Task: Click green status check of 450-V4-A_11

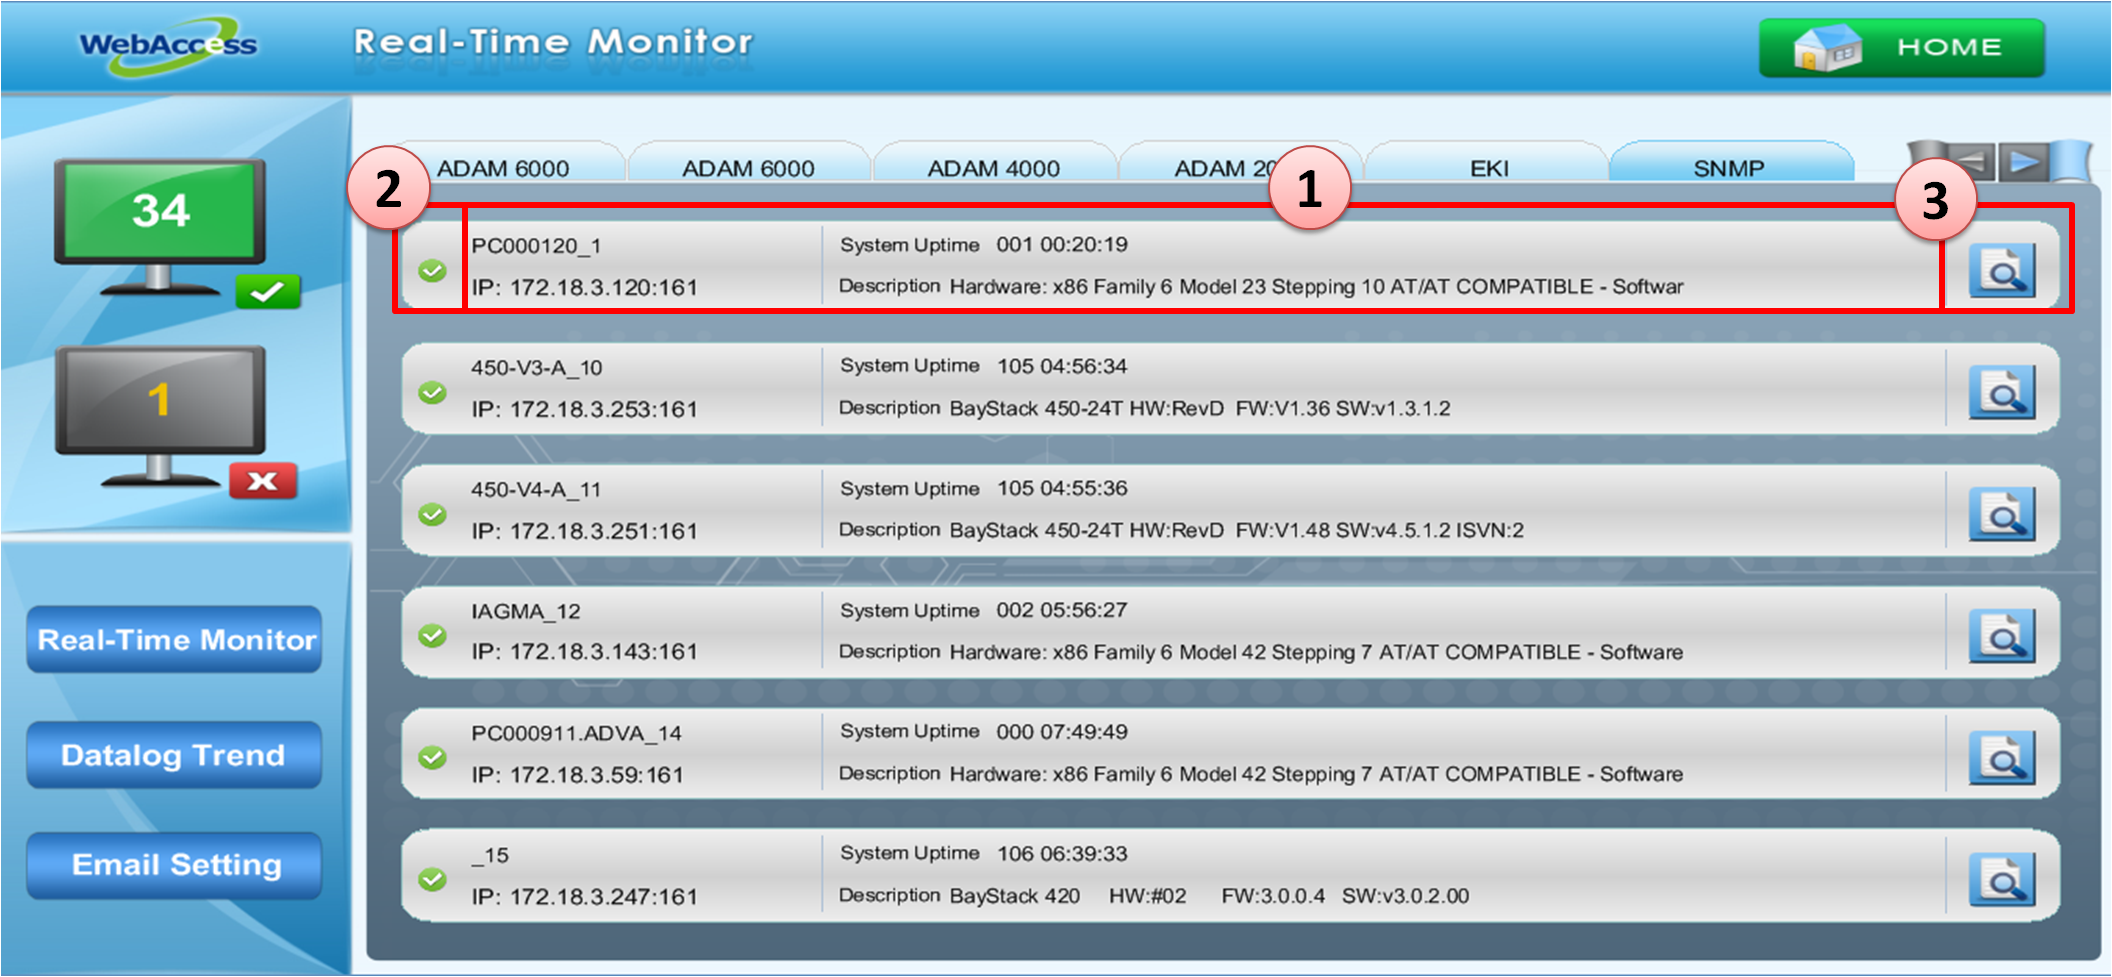Action: click(432, 515)
